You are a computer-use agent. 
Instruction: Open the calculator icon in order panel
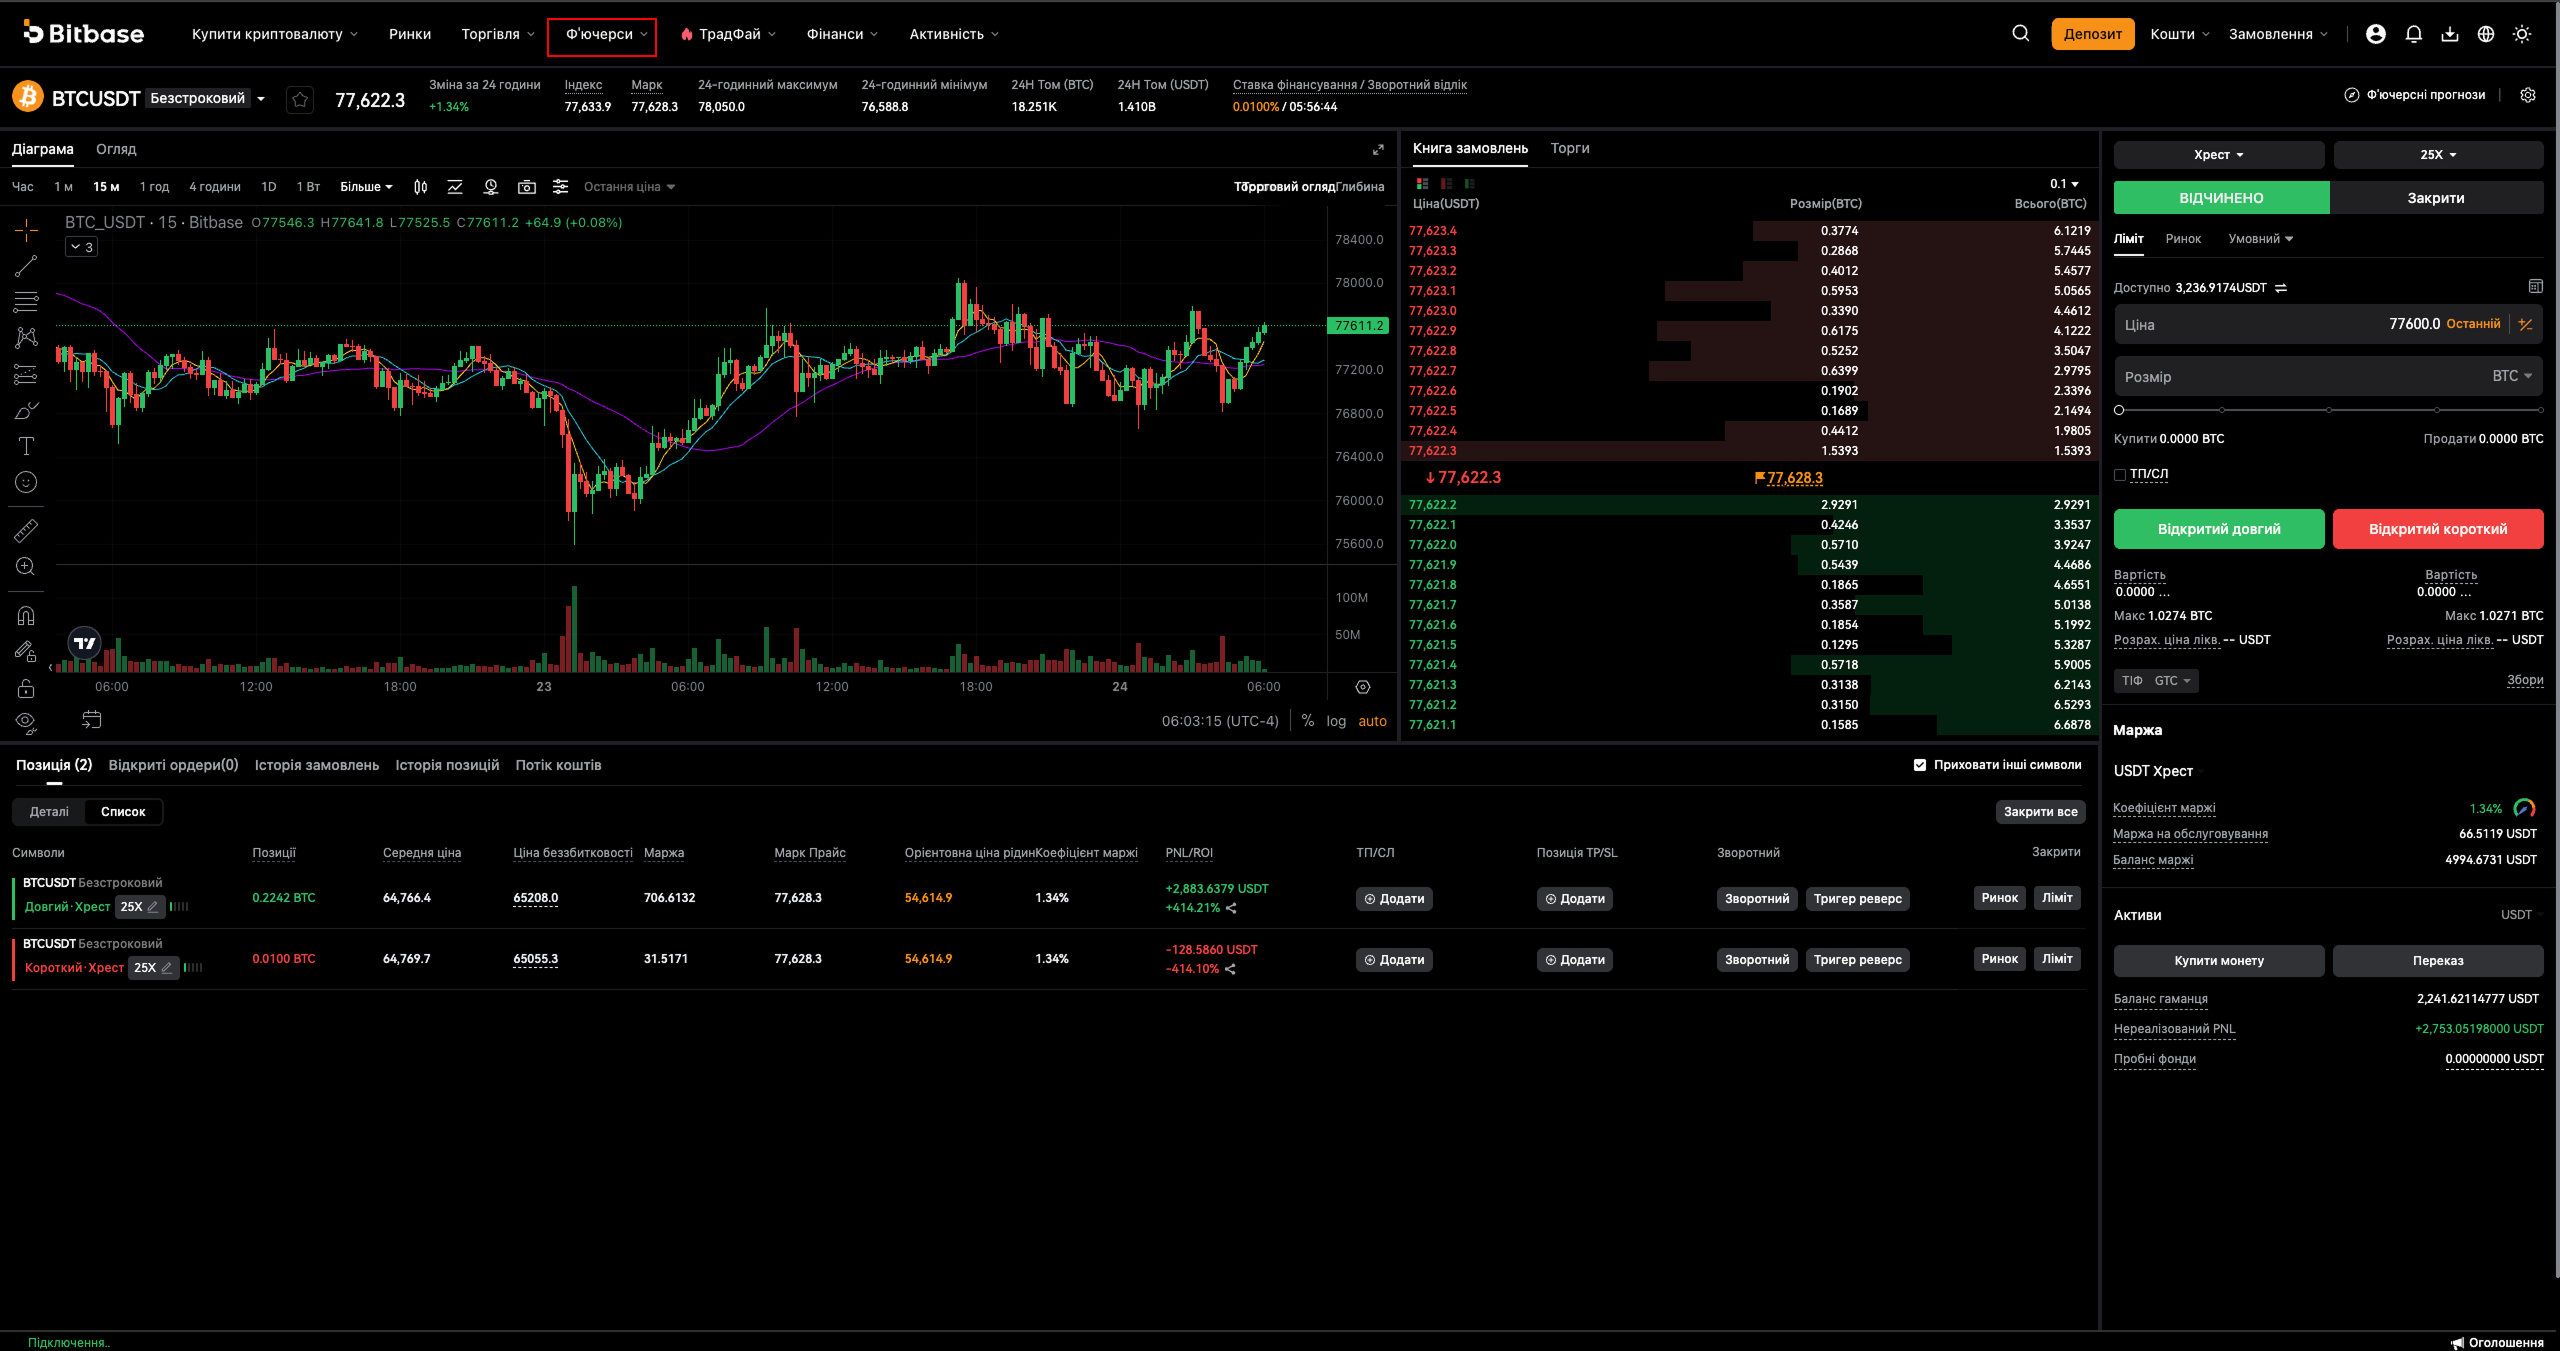point(2535,287)
